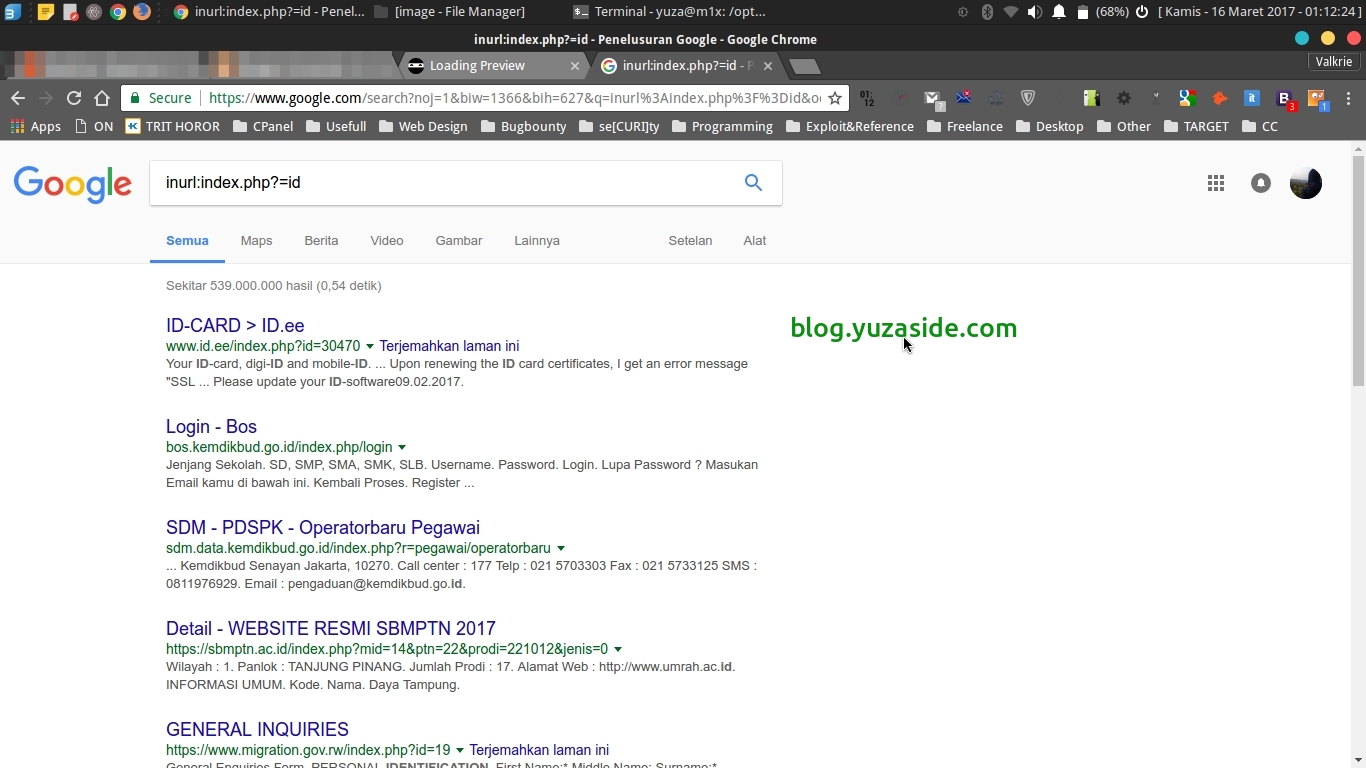Open the CPanel bookmarks folder

coord(263,126)
